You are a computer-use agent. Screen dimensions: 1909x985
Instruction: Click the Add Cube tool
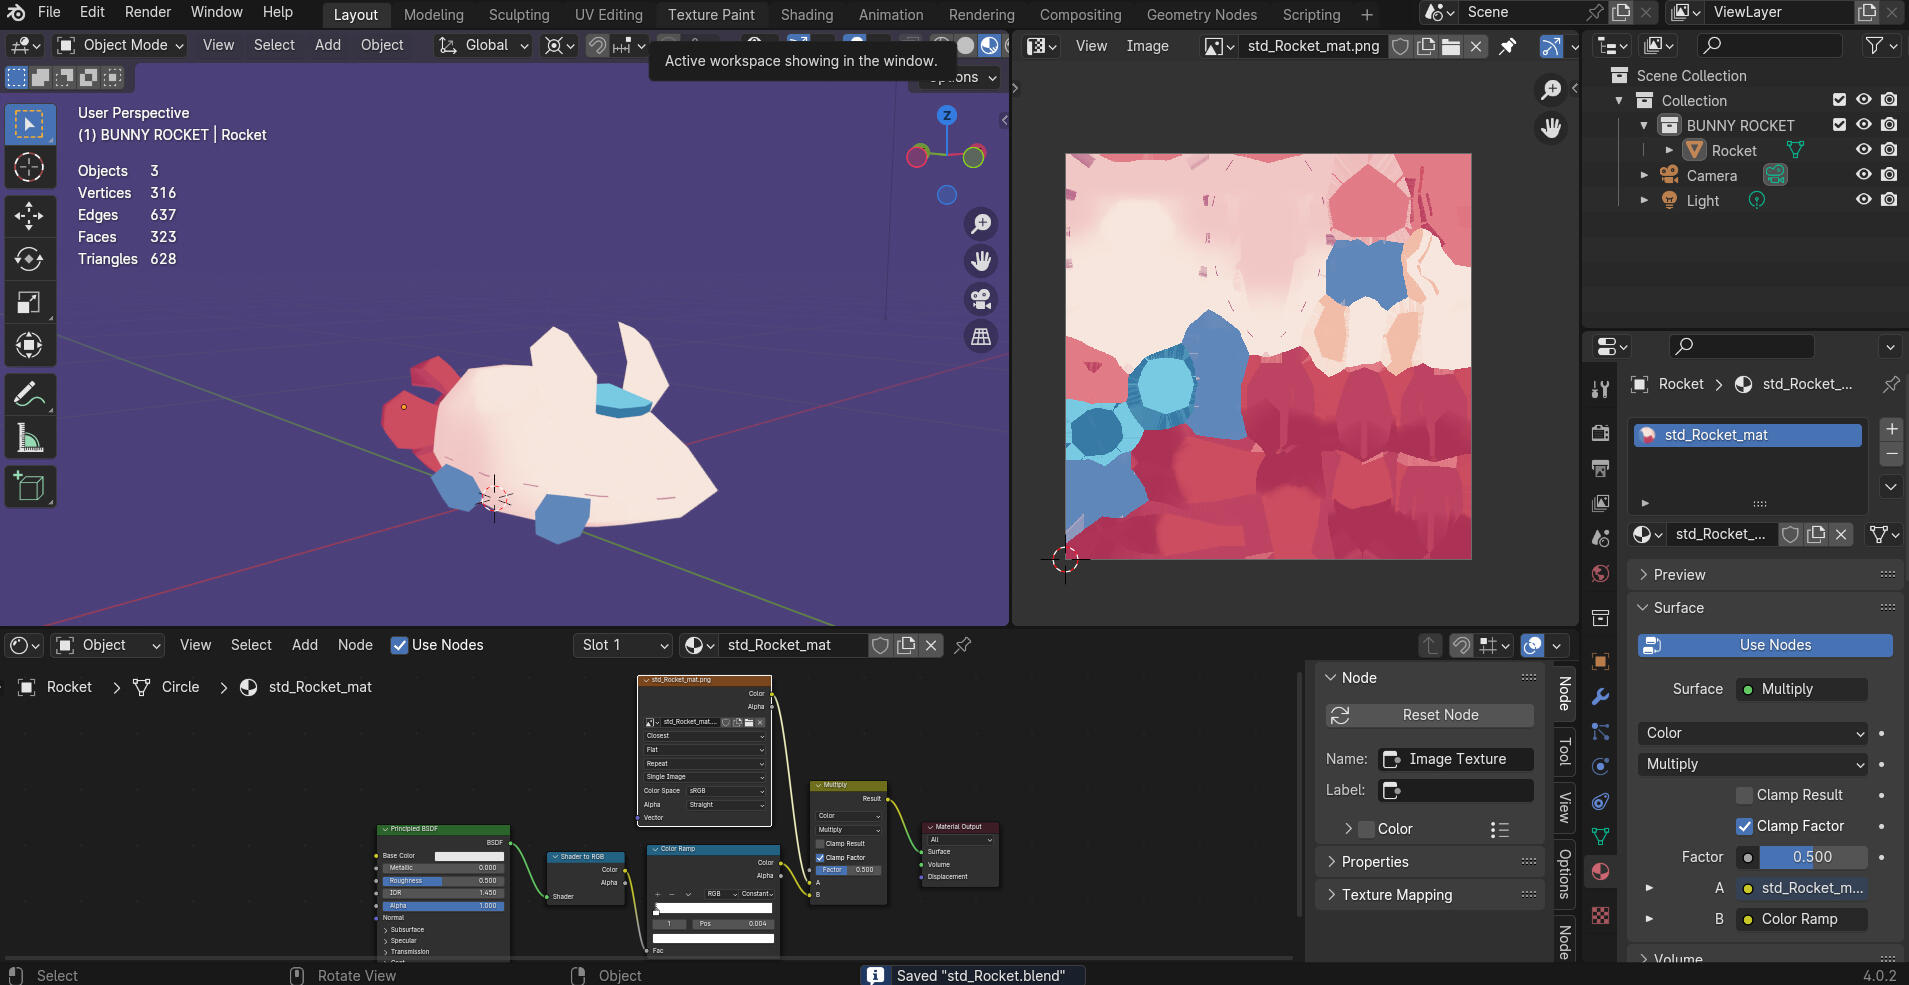tap(29, 487)
